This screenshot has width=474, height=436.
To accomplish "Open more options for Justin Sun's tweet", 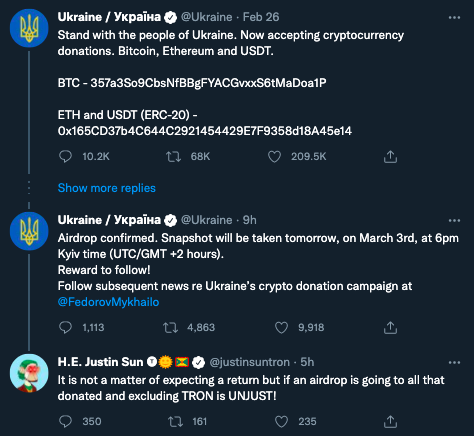I will [x=454, y=362].
